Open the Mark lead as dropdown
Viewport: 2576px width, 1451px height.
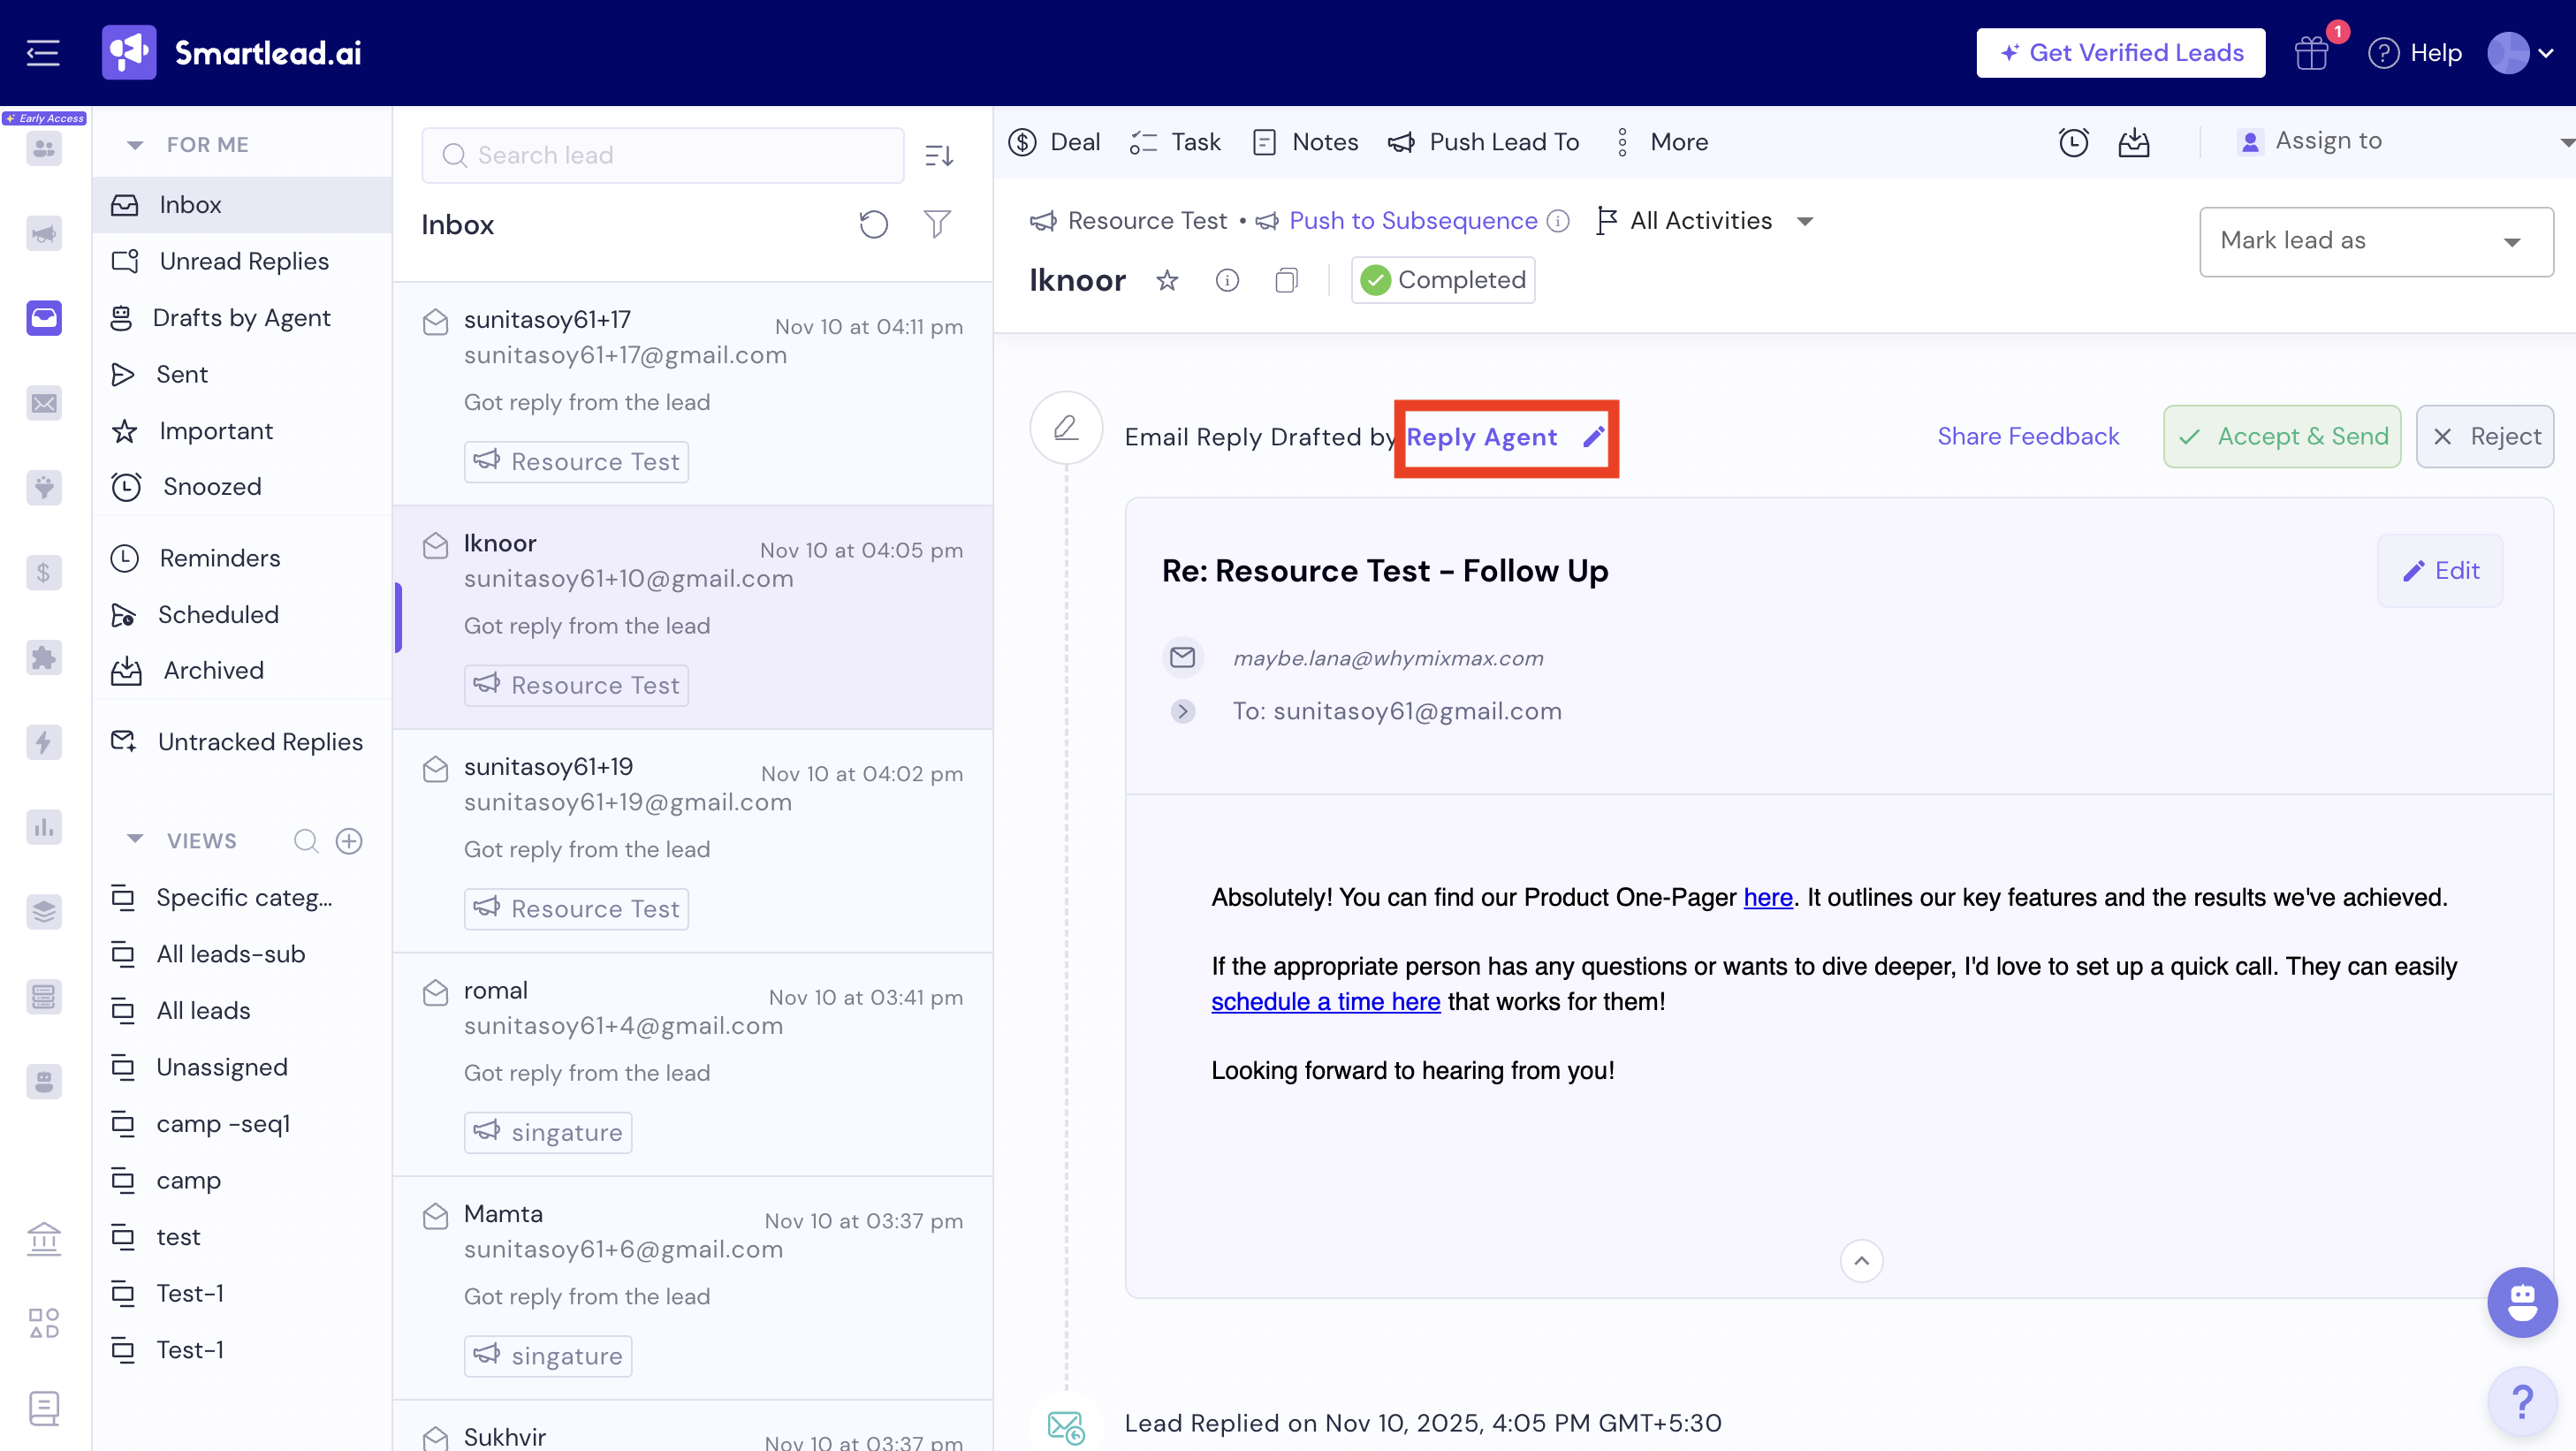pos(2375,241)
